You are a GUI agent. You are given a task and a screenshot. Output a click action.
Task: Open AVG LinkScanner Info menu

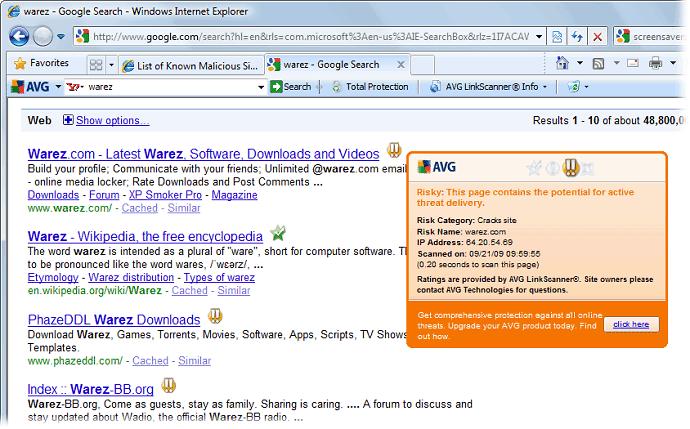pyautogui.click(x=489, y=87)
